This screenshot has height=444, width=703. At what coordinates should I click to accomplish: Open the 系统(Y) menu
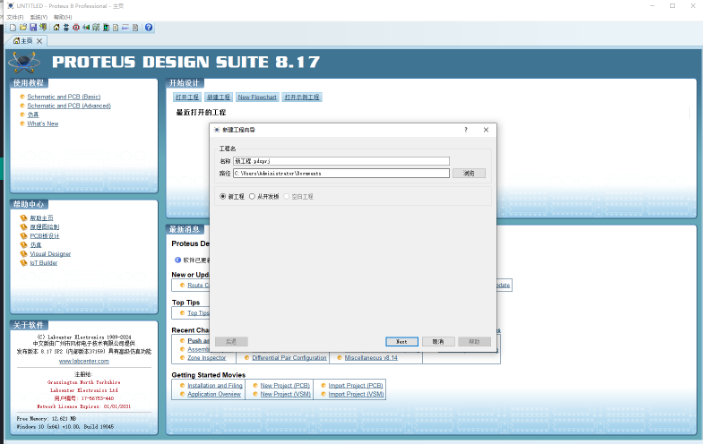(x=38, y=17)
